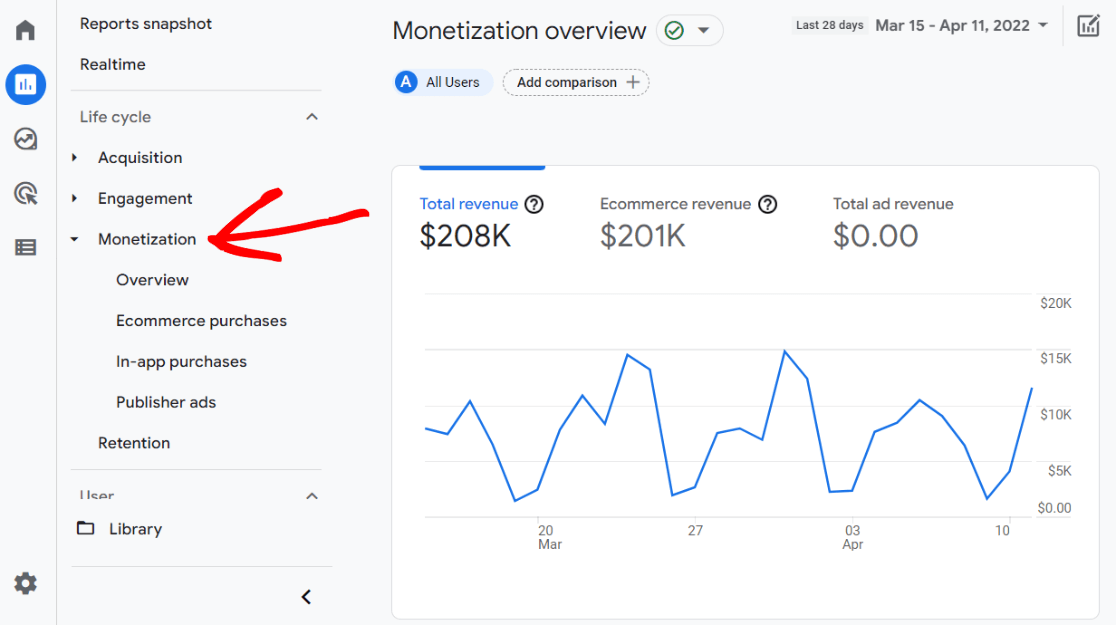The width and height of the screenshot is (1116, 625).
Task: Go to Reports snapshot
Action: coord(145,23)
